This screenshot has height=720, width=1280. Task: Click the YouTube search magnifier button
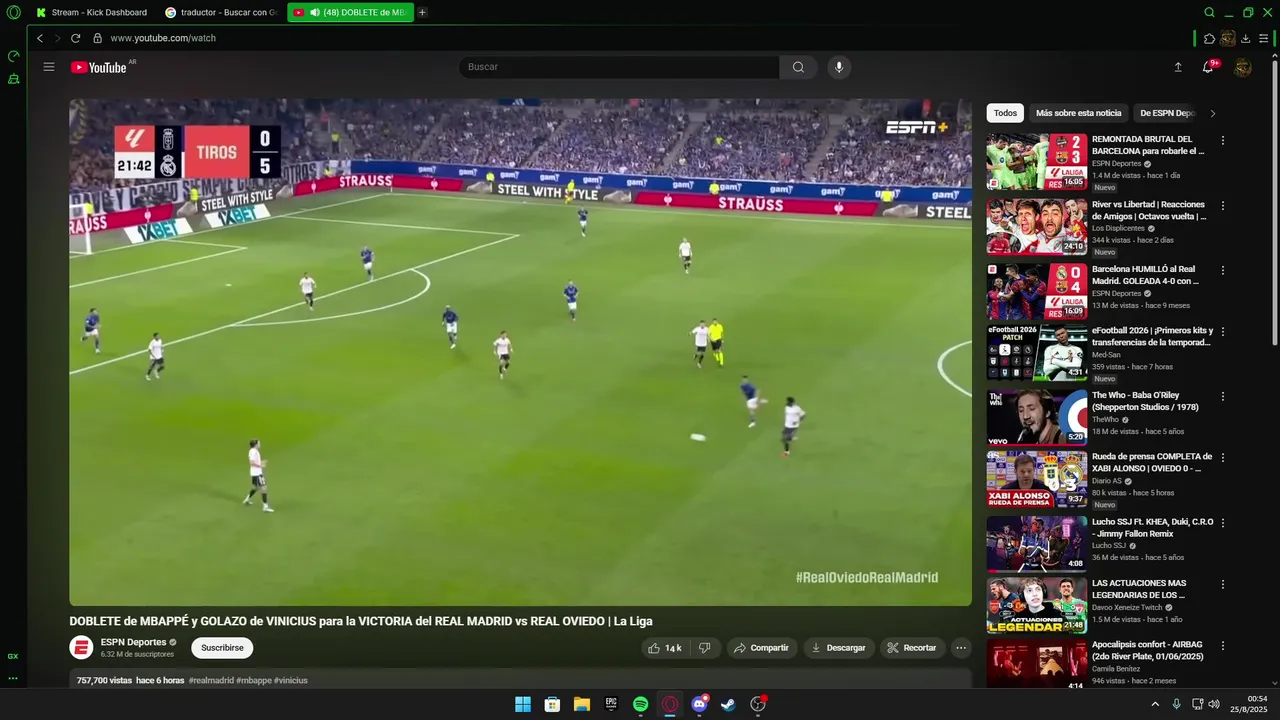798,67
